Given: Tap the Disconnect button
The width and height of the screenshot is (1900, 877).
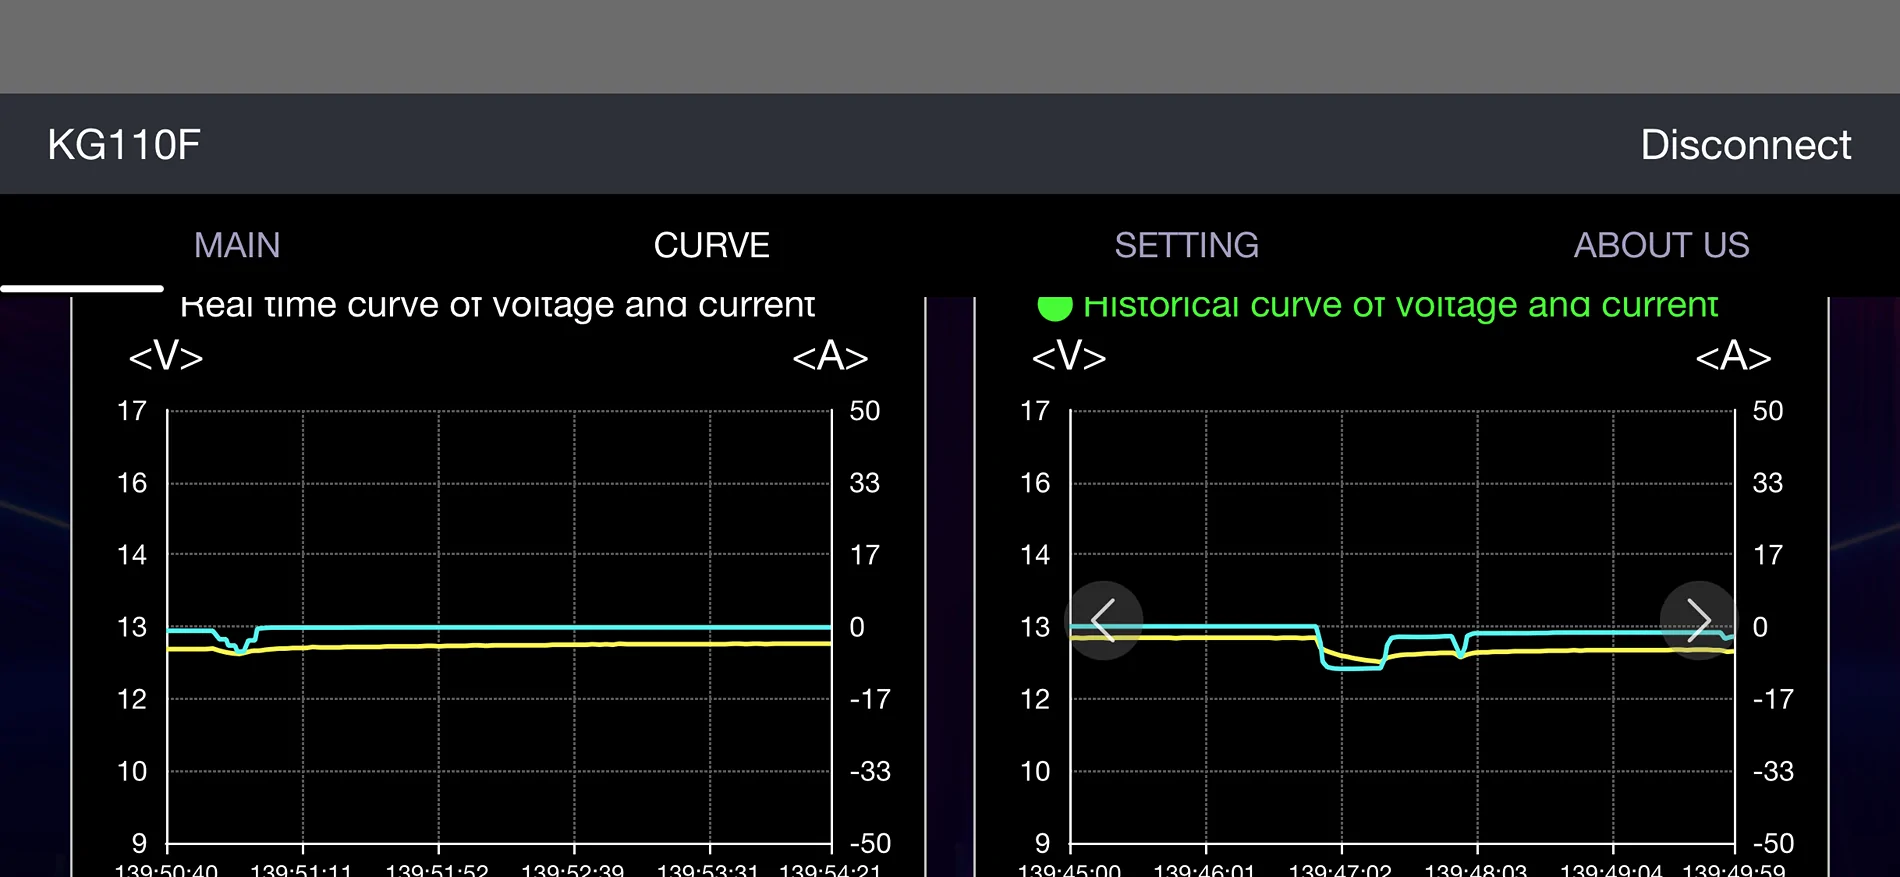Looking at the screenshot, I should (1745, 145).
